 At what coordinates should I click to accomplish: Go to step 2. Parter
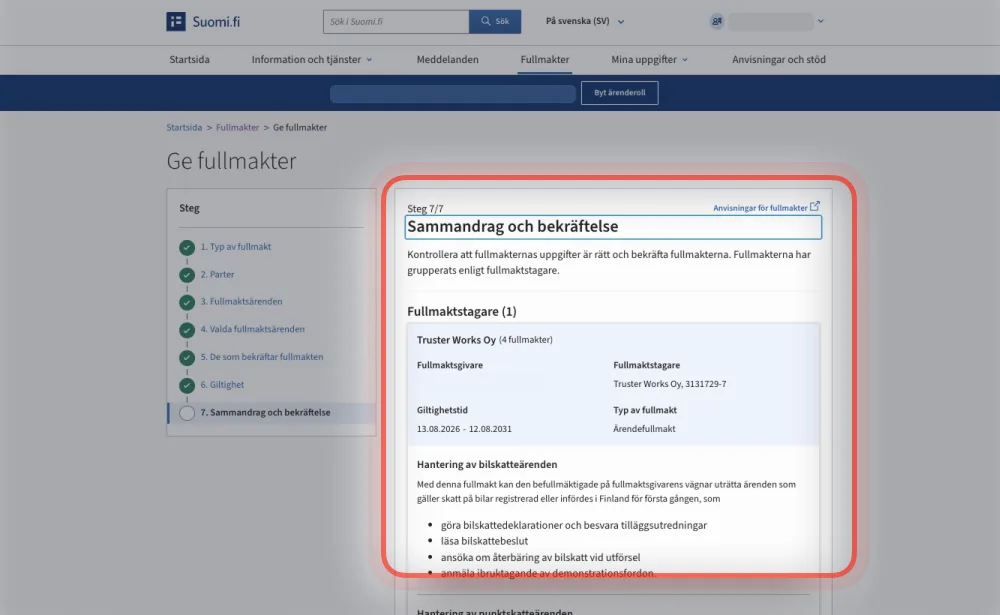217,274
